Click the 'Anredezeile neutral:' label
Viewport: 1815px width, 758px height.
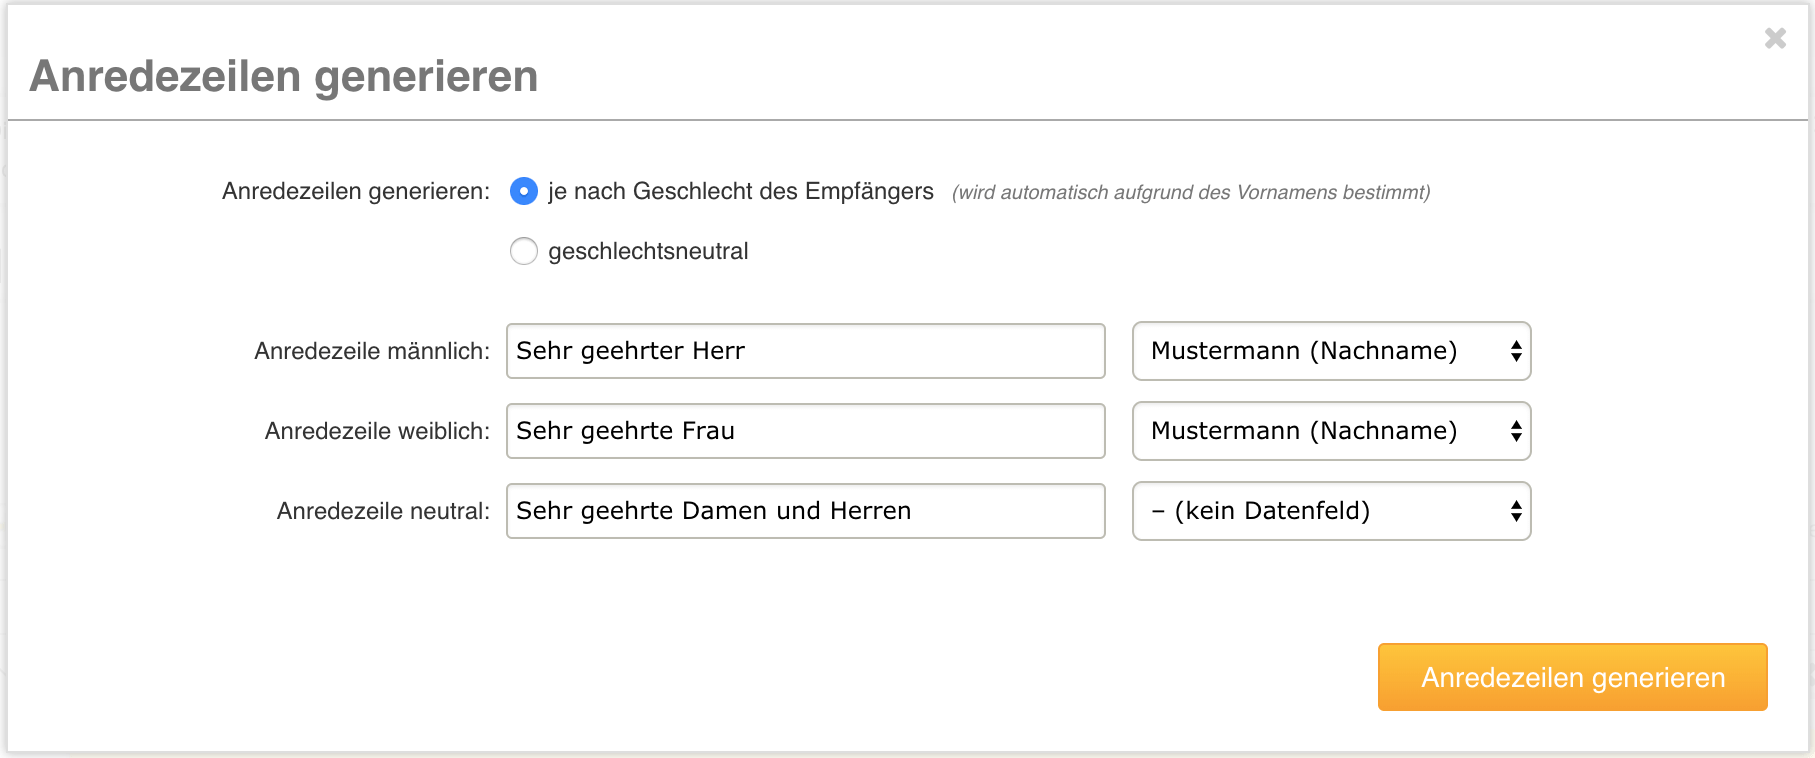pyautogui.click(x=383, y=511)
